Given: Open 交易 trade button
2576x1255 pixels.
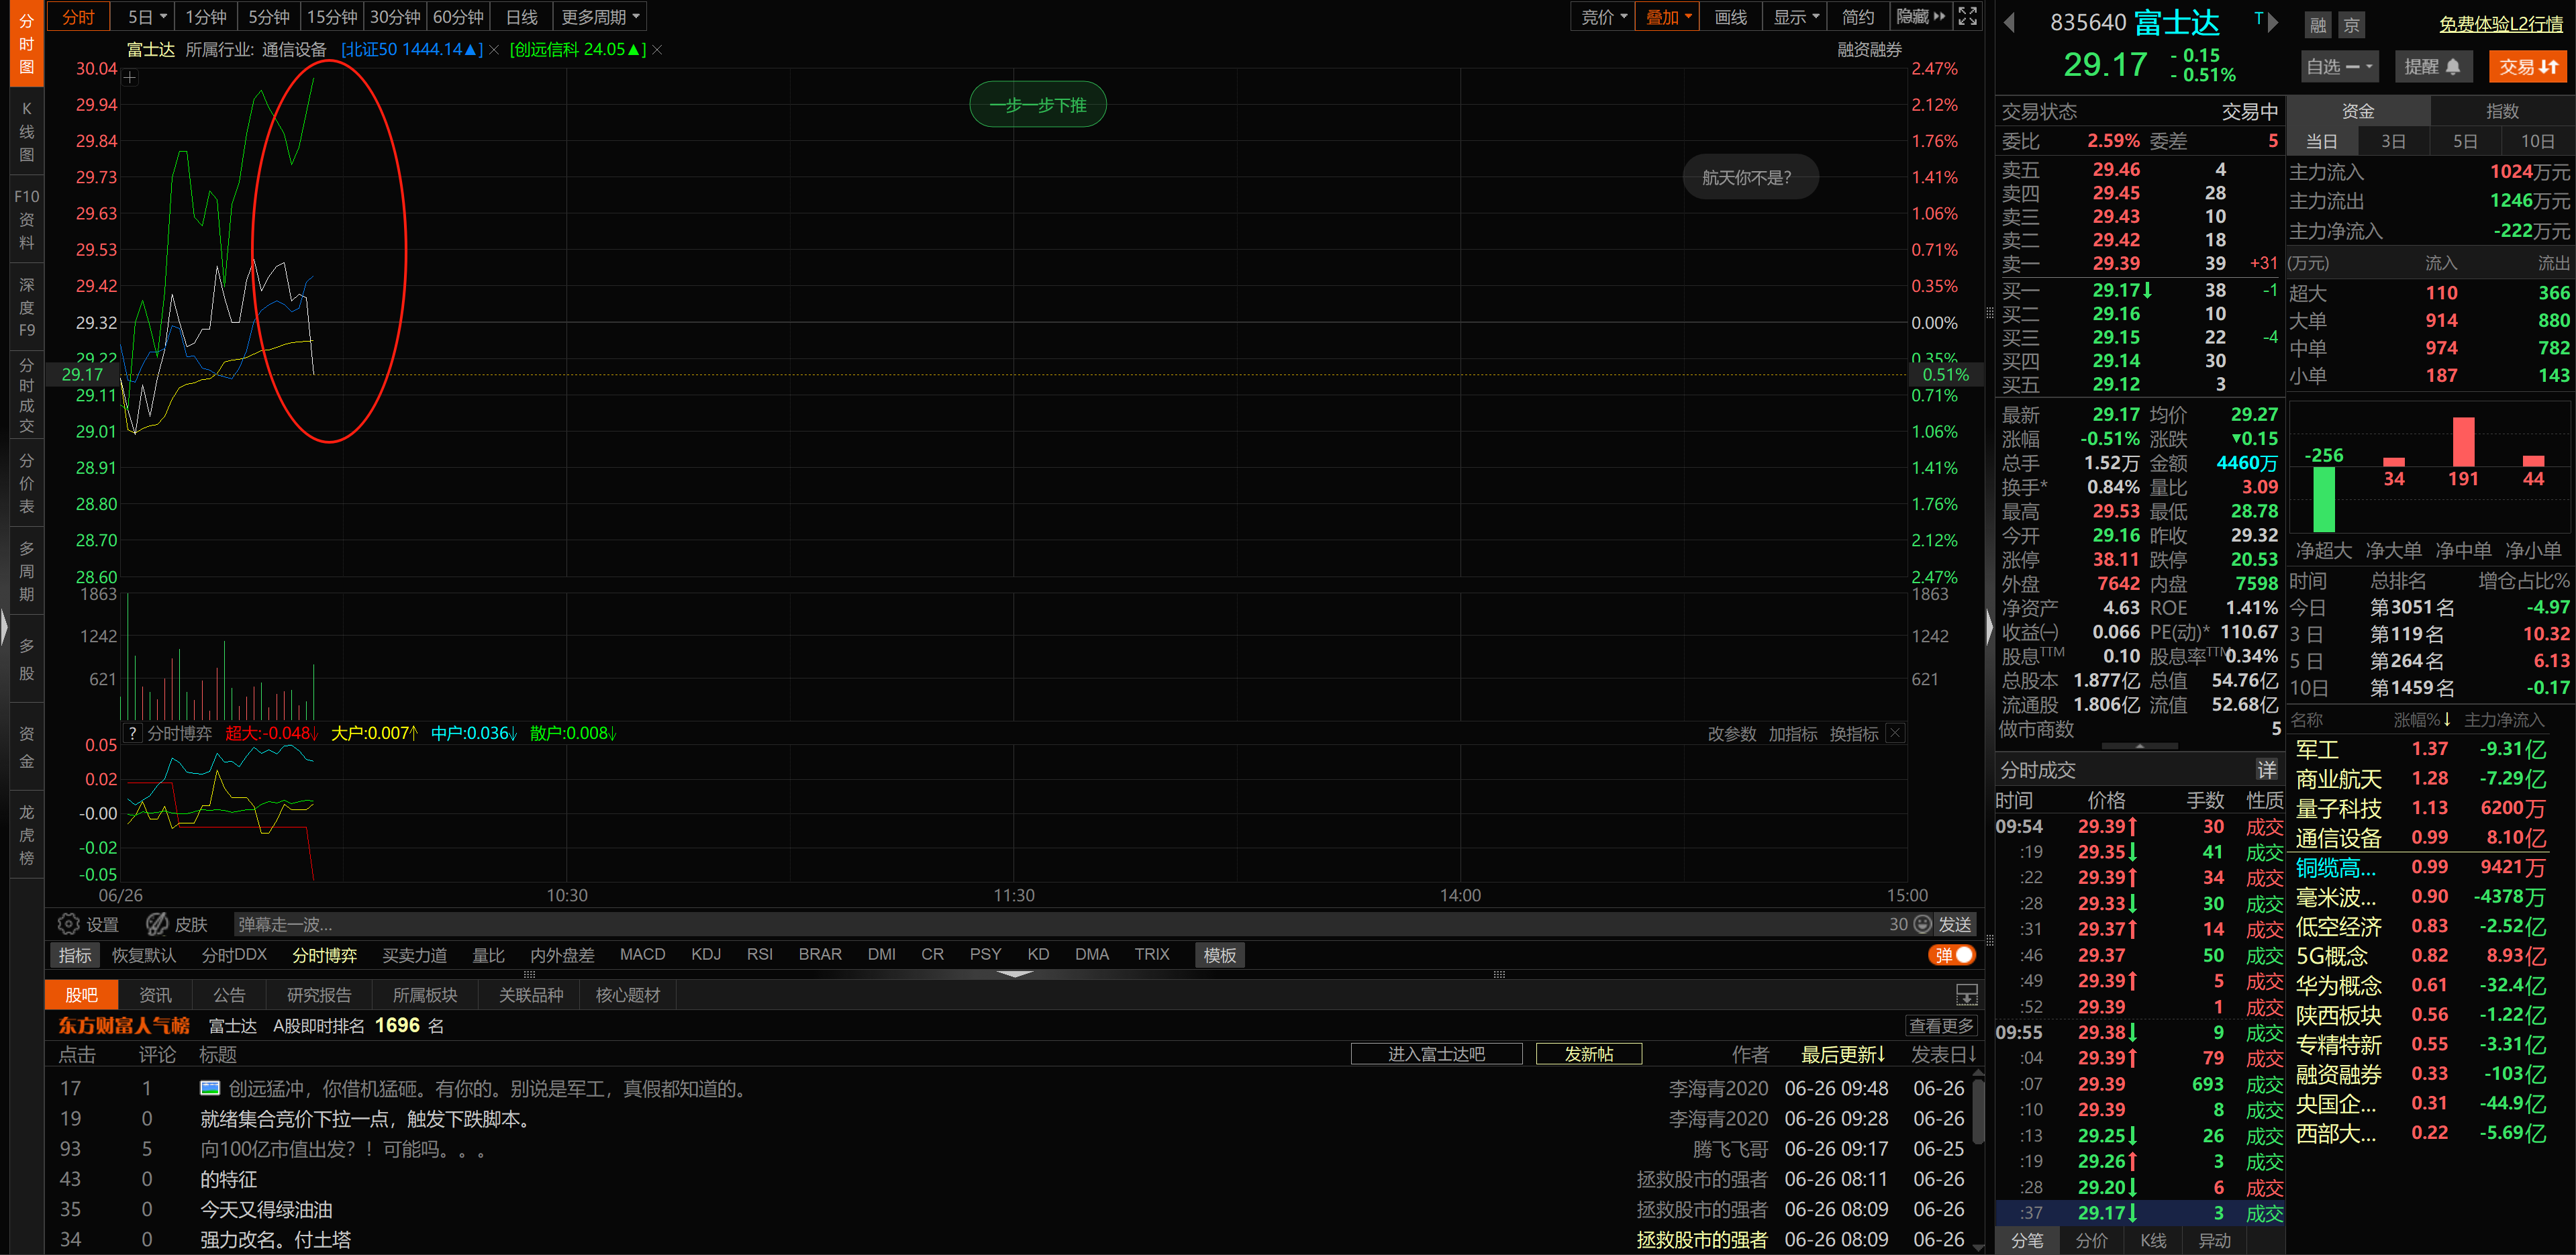Looking at the screenshot, I should point(2528,67).
